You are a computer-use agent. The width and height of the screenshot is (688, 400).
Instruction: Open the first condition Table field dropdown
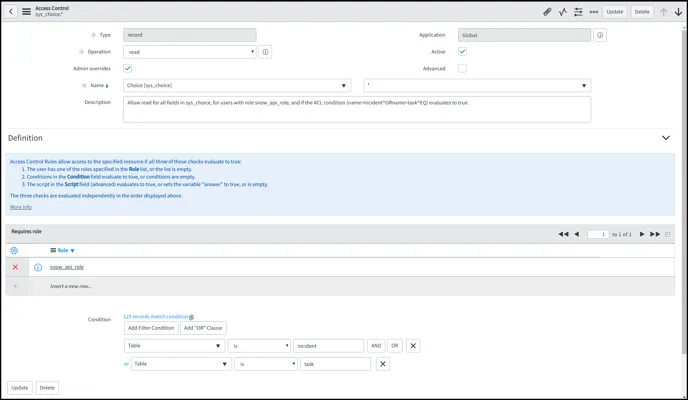pos(175,346)
